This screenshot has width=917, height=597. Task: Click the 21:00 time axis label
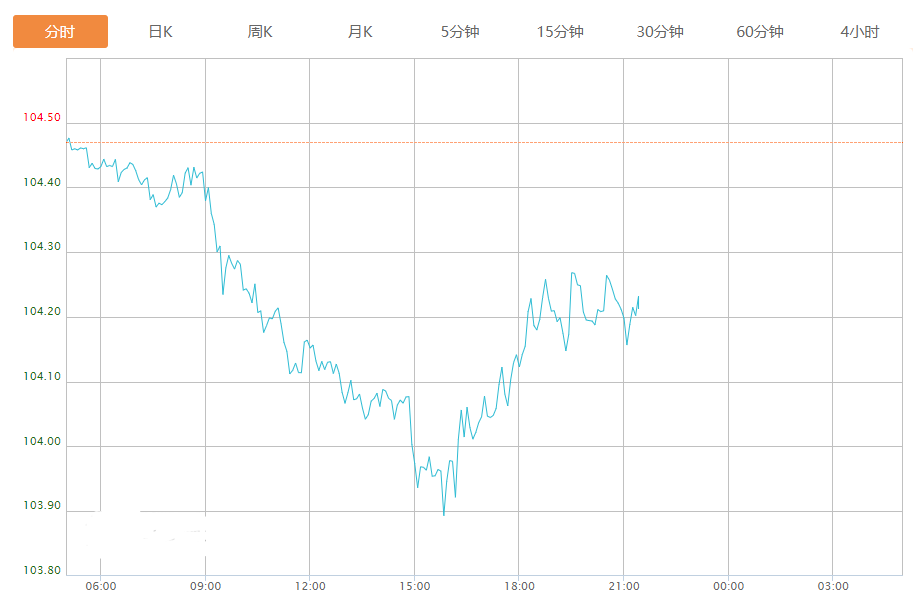[624, 586]
